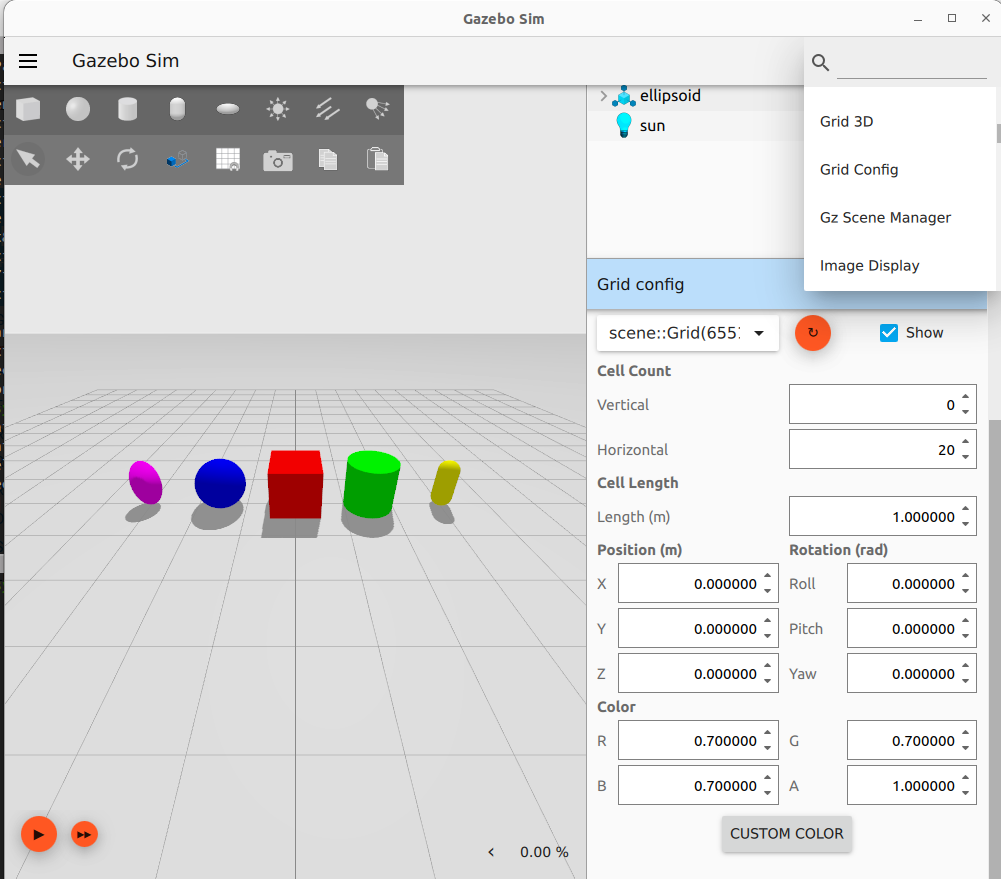1001x879 pixels.
Task: Click the blue sphere in scene
Action: click(x=220, y=483)
